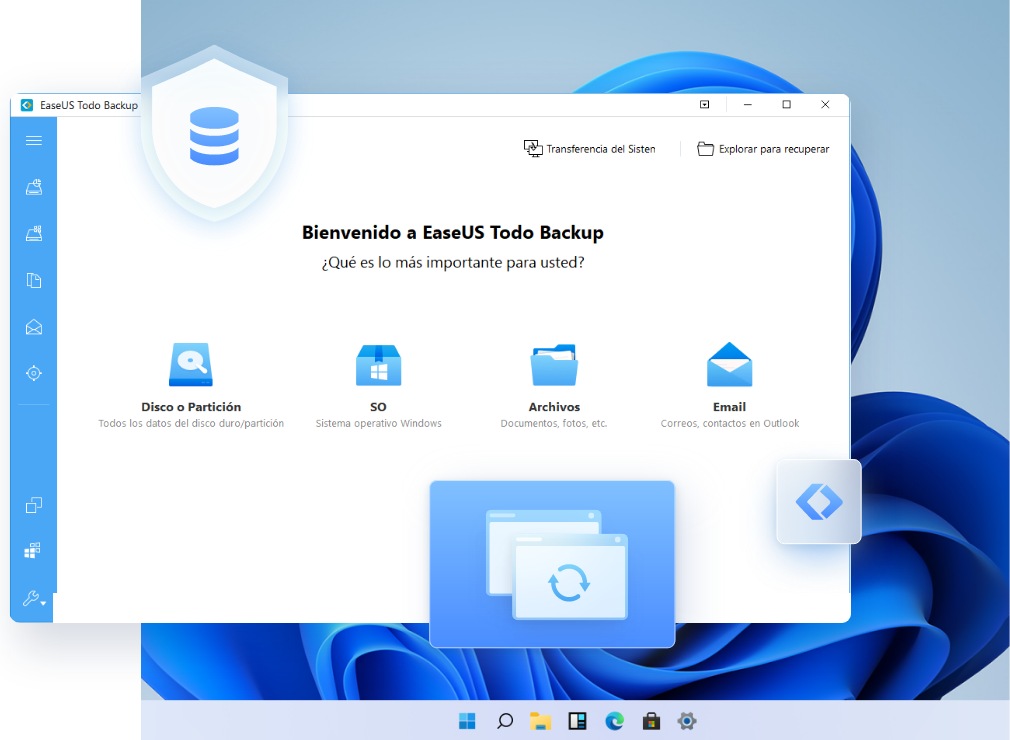Open the System Clone grid icon in sidebar
This screenshot has height=740, width=1010.
32,550
